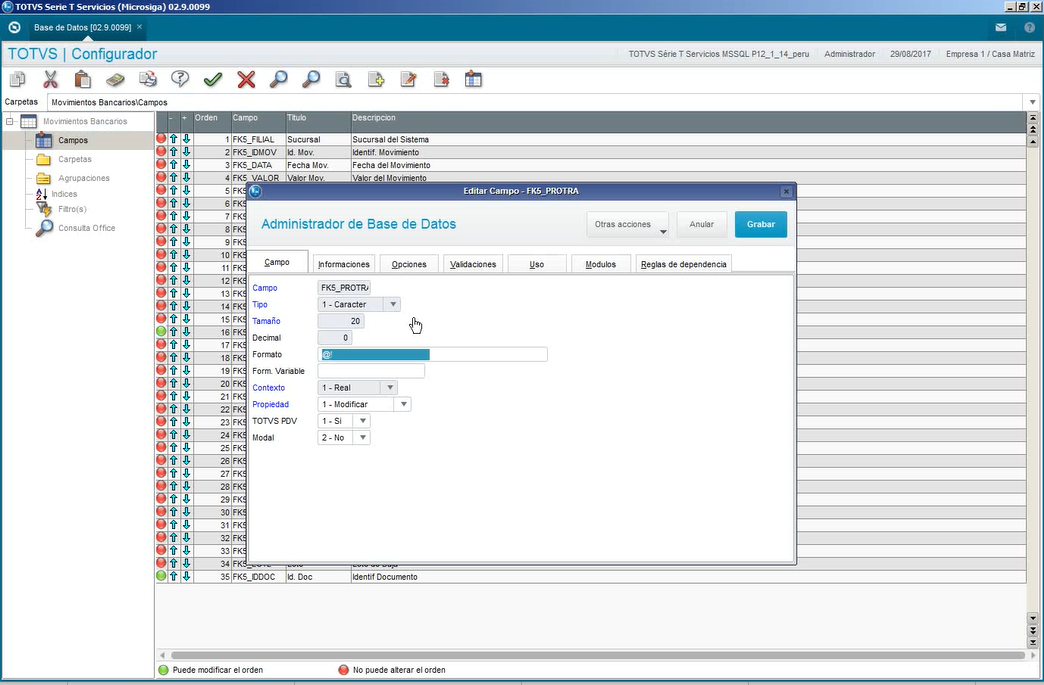Select the Consulta Office tree item
This screenshot has height=685, width=1044.
point(87,228)
